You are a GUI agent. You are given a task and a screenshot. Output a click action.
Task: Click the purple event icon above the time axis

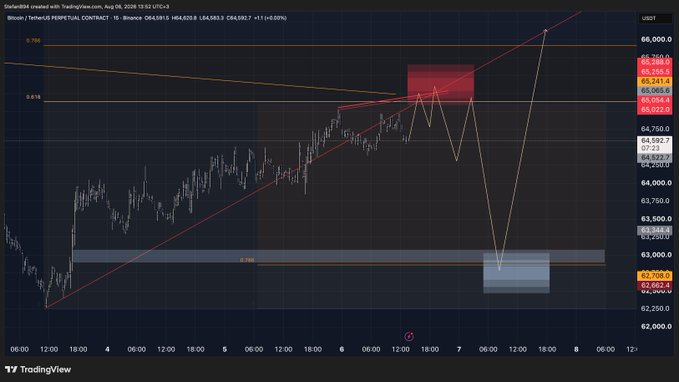(409, 336)
